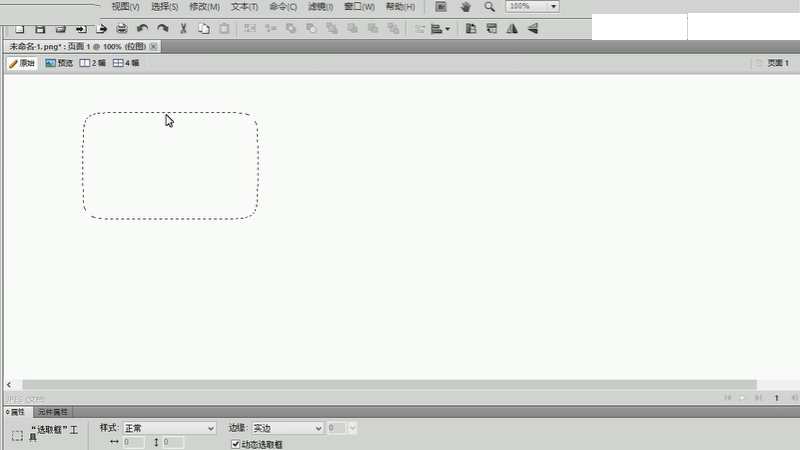
Task: Open the 修改(M) menu
Action: pyautogui.click(x=205, y=7)
